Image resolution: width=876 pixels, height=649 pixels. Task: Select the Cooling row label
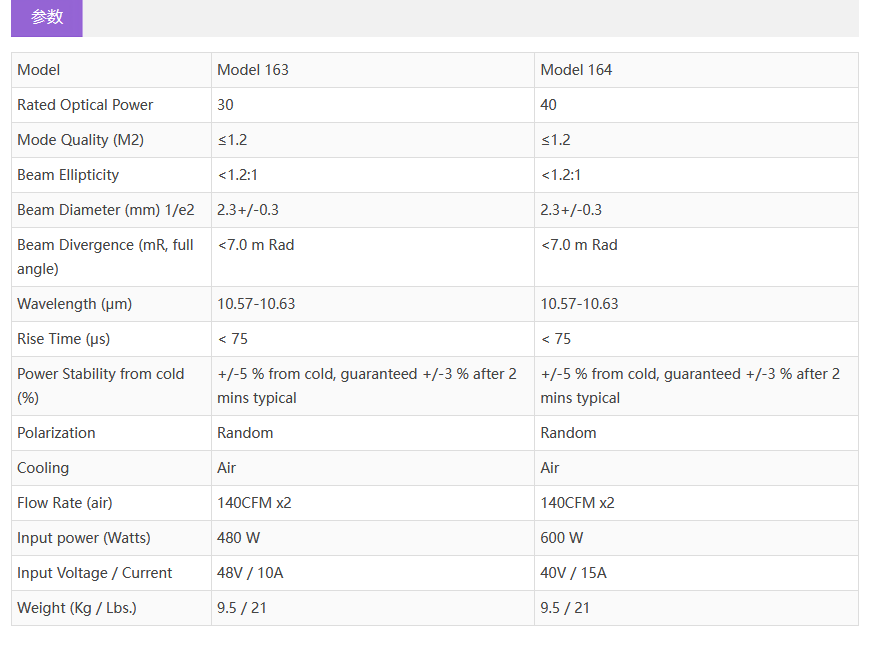coord(43,468)
